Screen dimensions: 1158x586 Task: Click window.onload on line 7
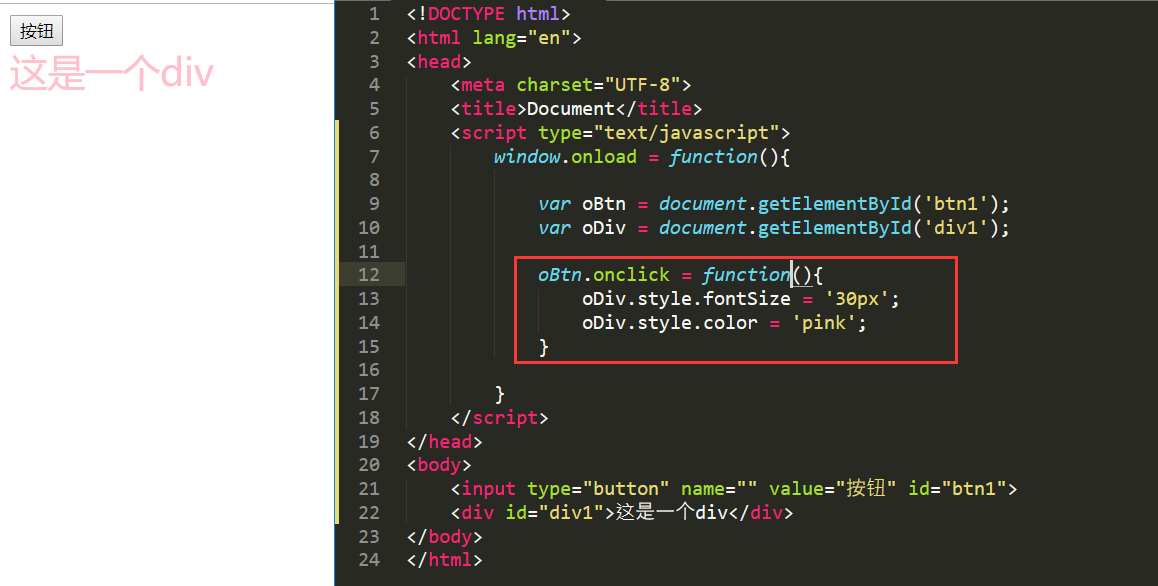pos(565,157)
